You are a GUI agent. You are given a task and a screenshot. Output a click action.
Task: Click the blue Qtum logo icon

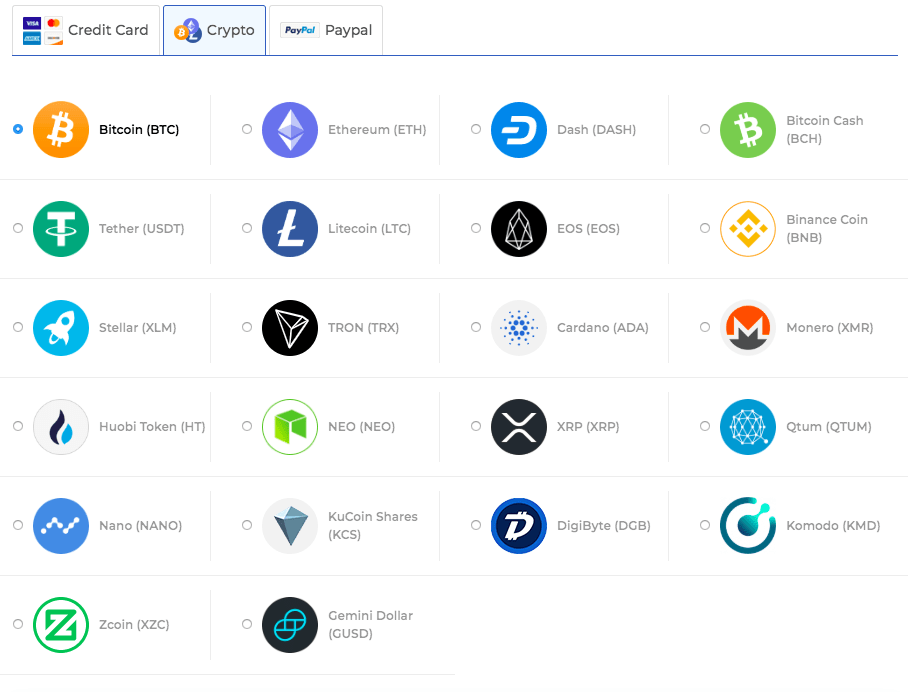748,426
